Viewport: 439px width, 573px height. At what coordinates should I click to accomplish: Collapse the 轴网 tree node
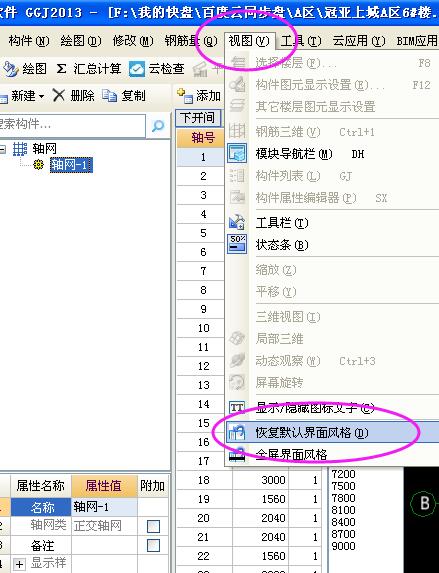coord(2,149)
